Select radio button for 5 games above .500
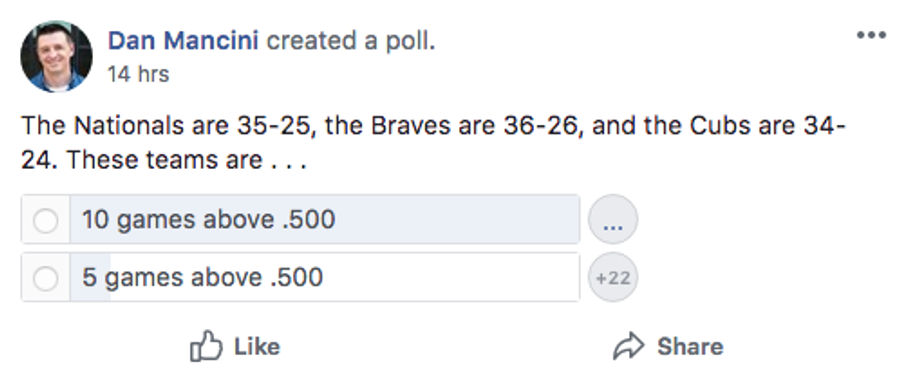The width and height of the screenshot is (900, 380). tap(45, 278)
